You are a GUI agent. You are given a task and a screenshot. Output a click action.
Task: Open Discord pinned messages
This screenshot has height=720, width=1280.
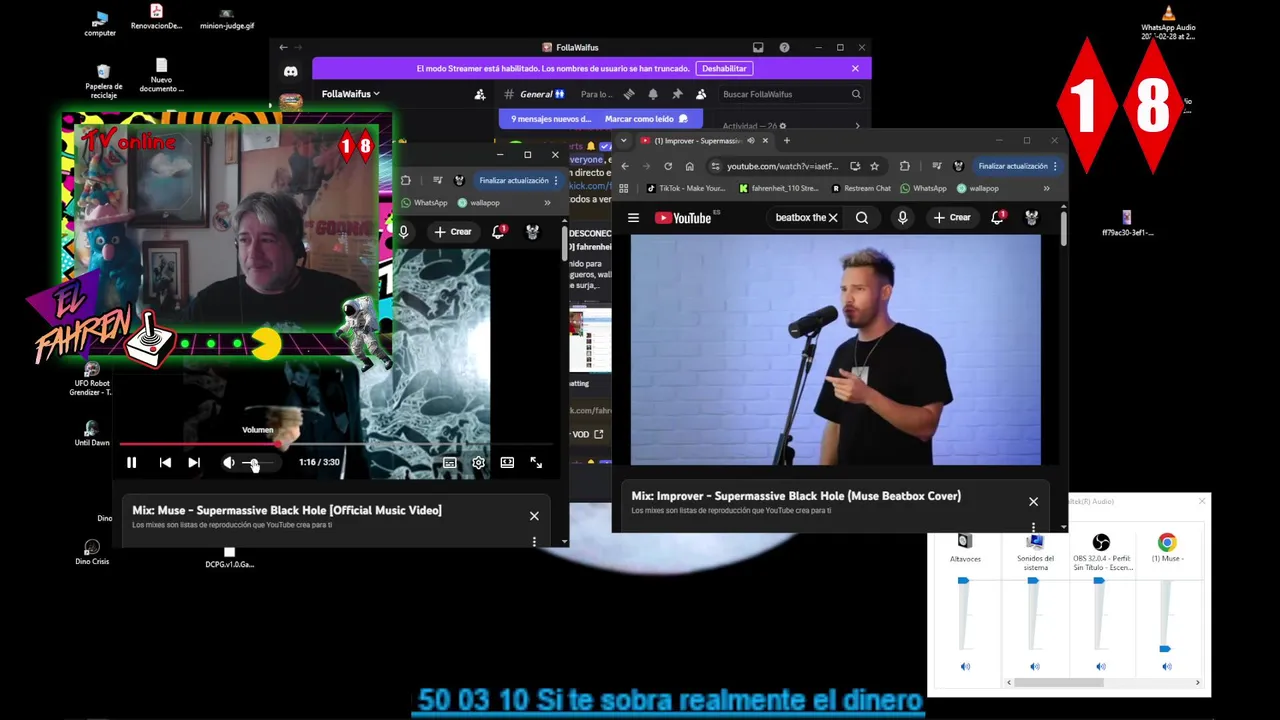677,94
